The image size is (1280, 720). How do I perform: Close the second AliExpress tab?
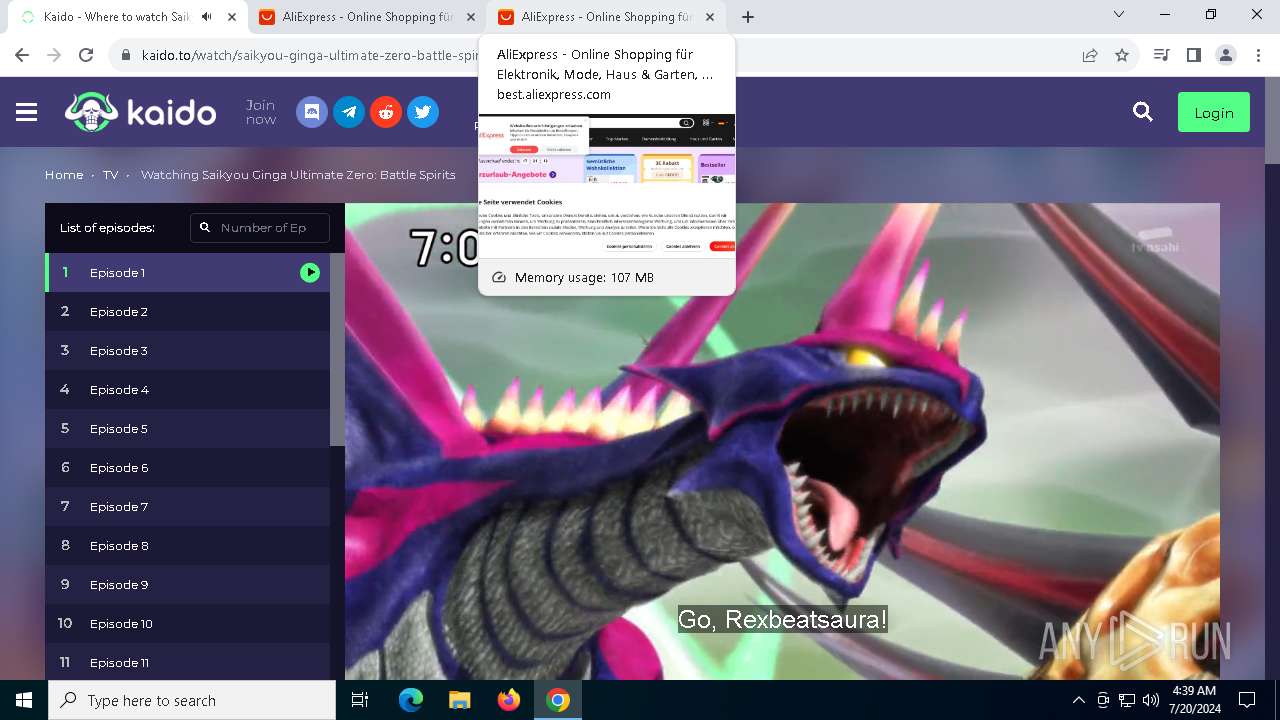pos(710,17)
